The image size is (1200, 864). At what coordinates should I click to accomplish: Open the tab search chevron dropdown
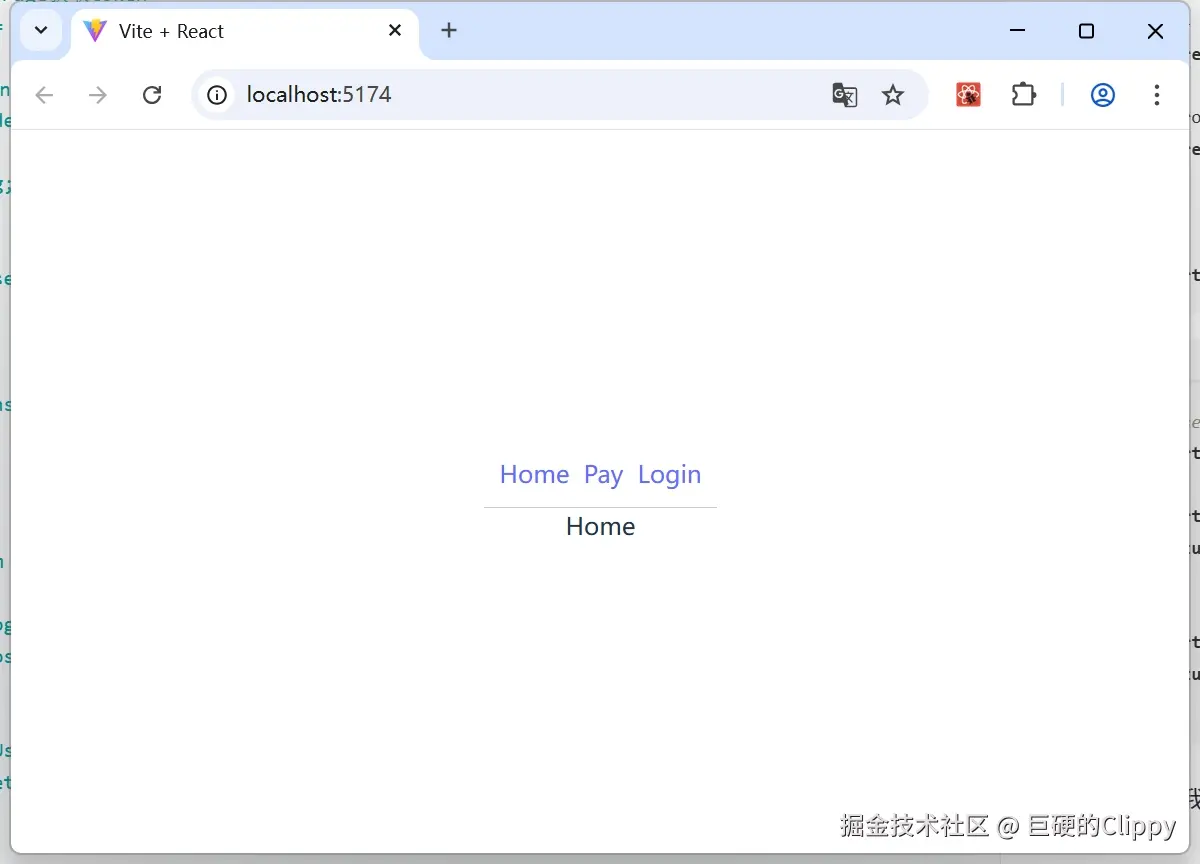[x=41, y=30]
